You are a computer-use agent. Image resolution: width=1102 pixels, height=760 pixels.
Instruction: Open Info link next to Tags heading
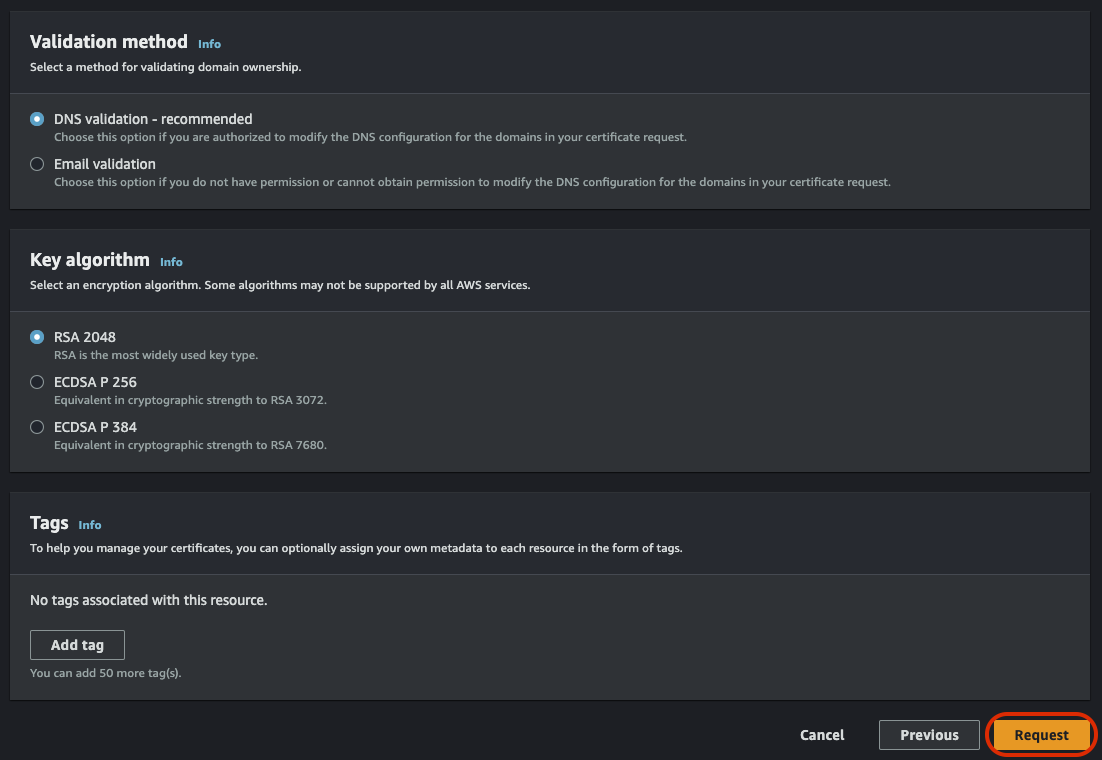click(x=90, y=524)
